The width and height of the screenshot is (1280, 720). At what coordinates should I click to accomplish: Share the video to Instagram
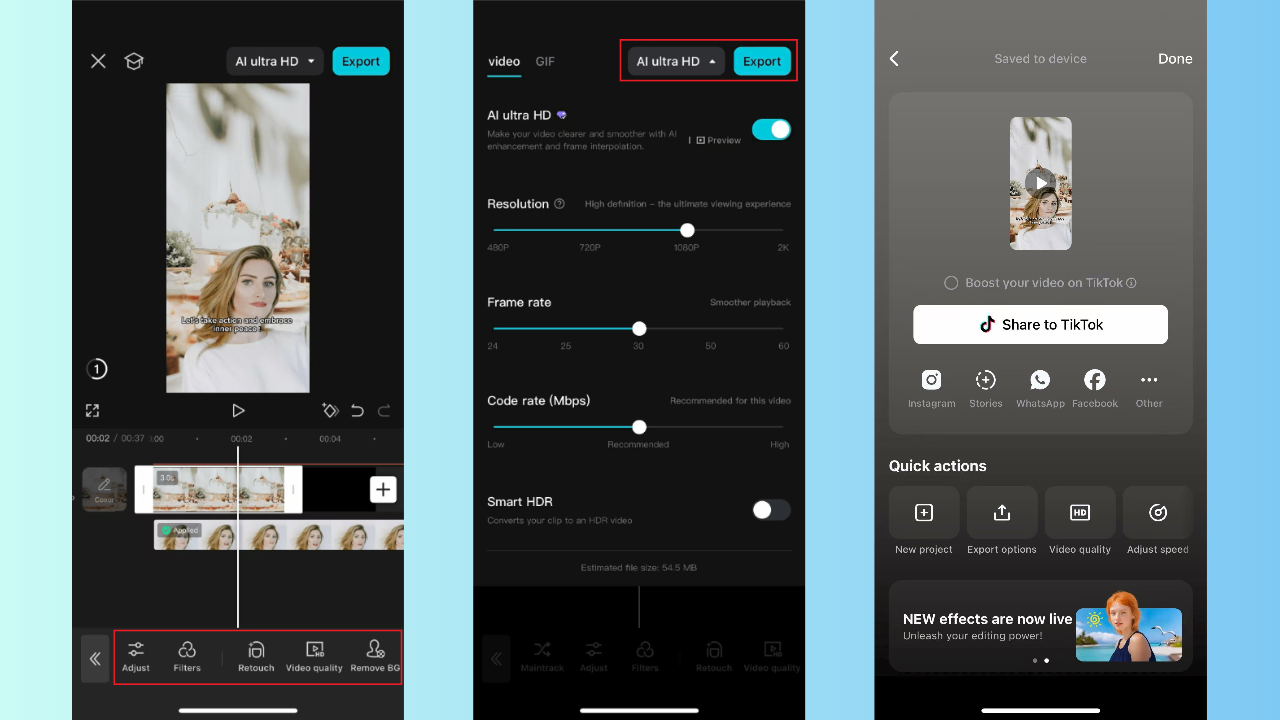coord(931,388)
